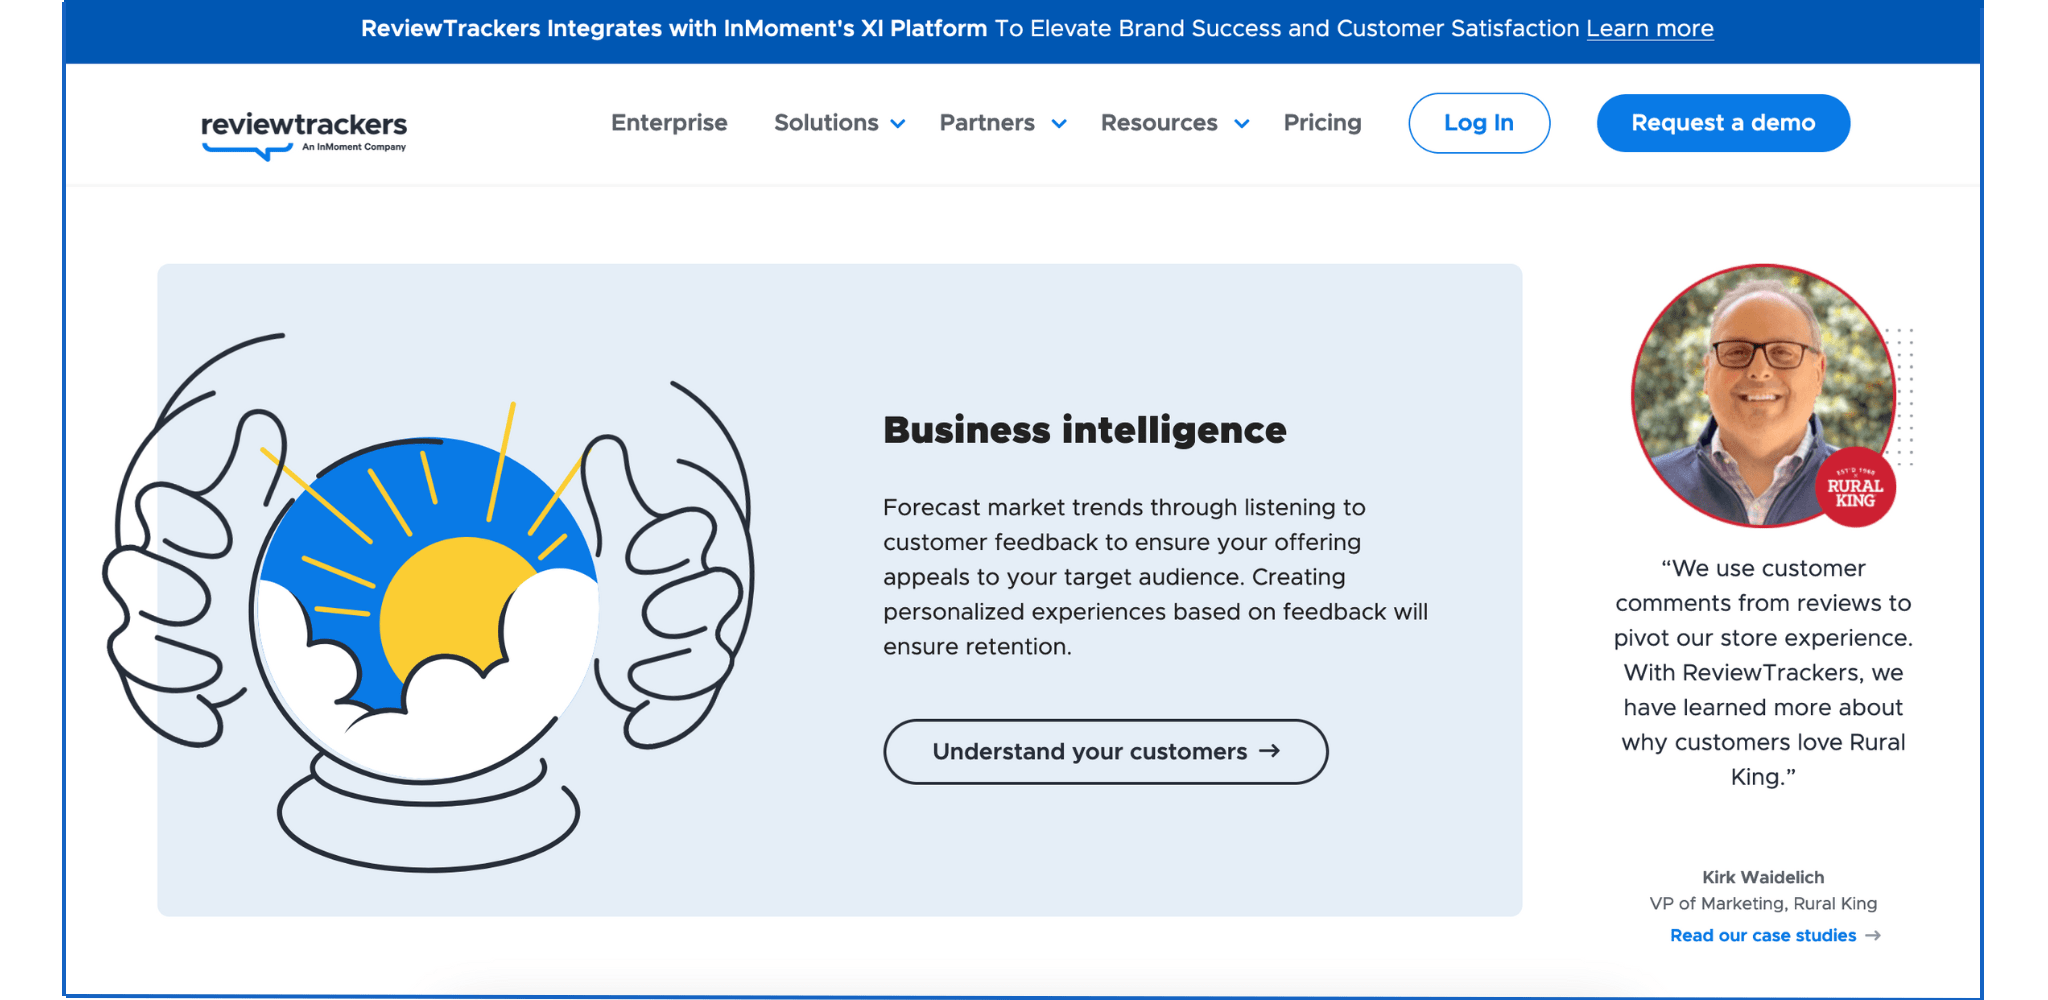Viewport: 2048px width, 1000px height.
Task: Expand the Solutions dropdown chevron
Action: tap(898, 124)
